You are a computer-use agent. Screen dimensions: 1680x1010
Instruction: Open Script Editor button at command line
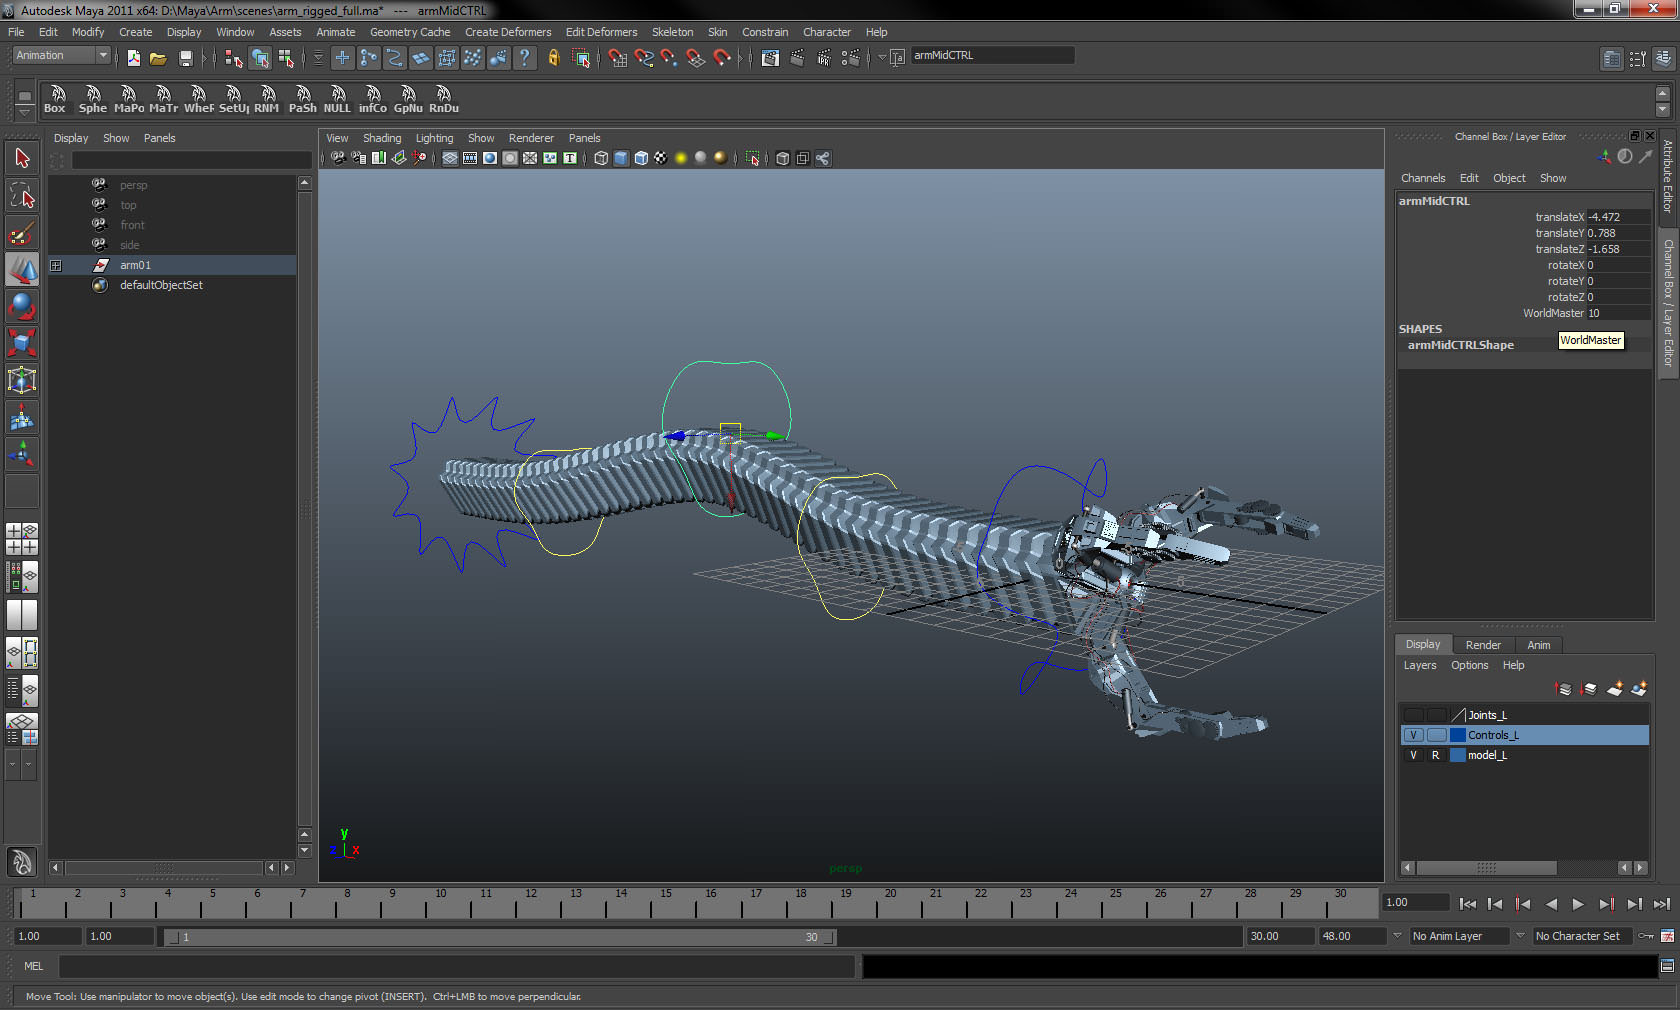click(x=1667, y=966)
